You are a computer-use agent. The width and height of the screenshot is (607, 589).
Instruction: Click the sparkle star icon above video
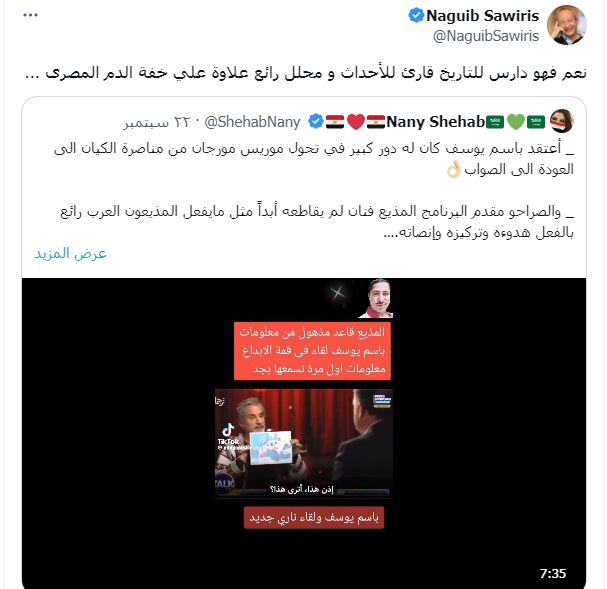click(338, 293)
